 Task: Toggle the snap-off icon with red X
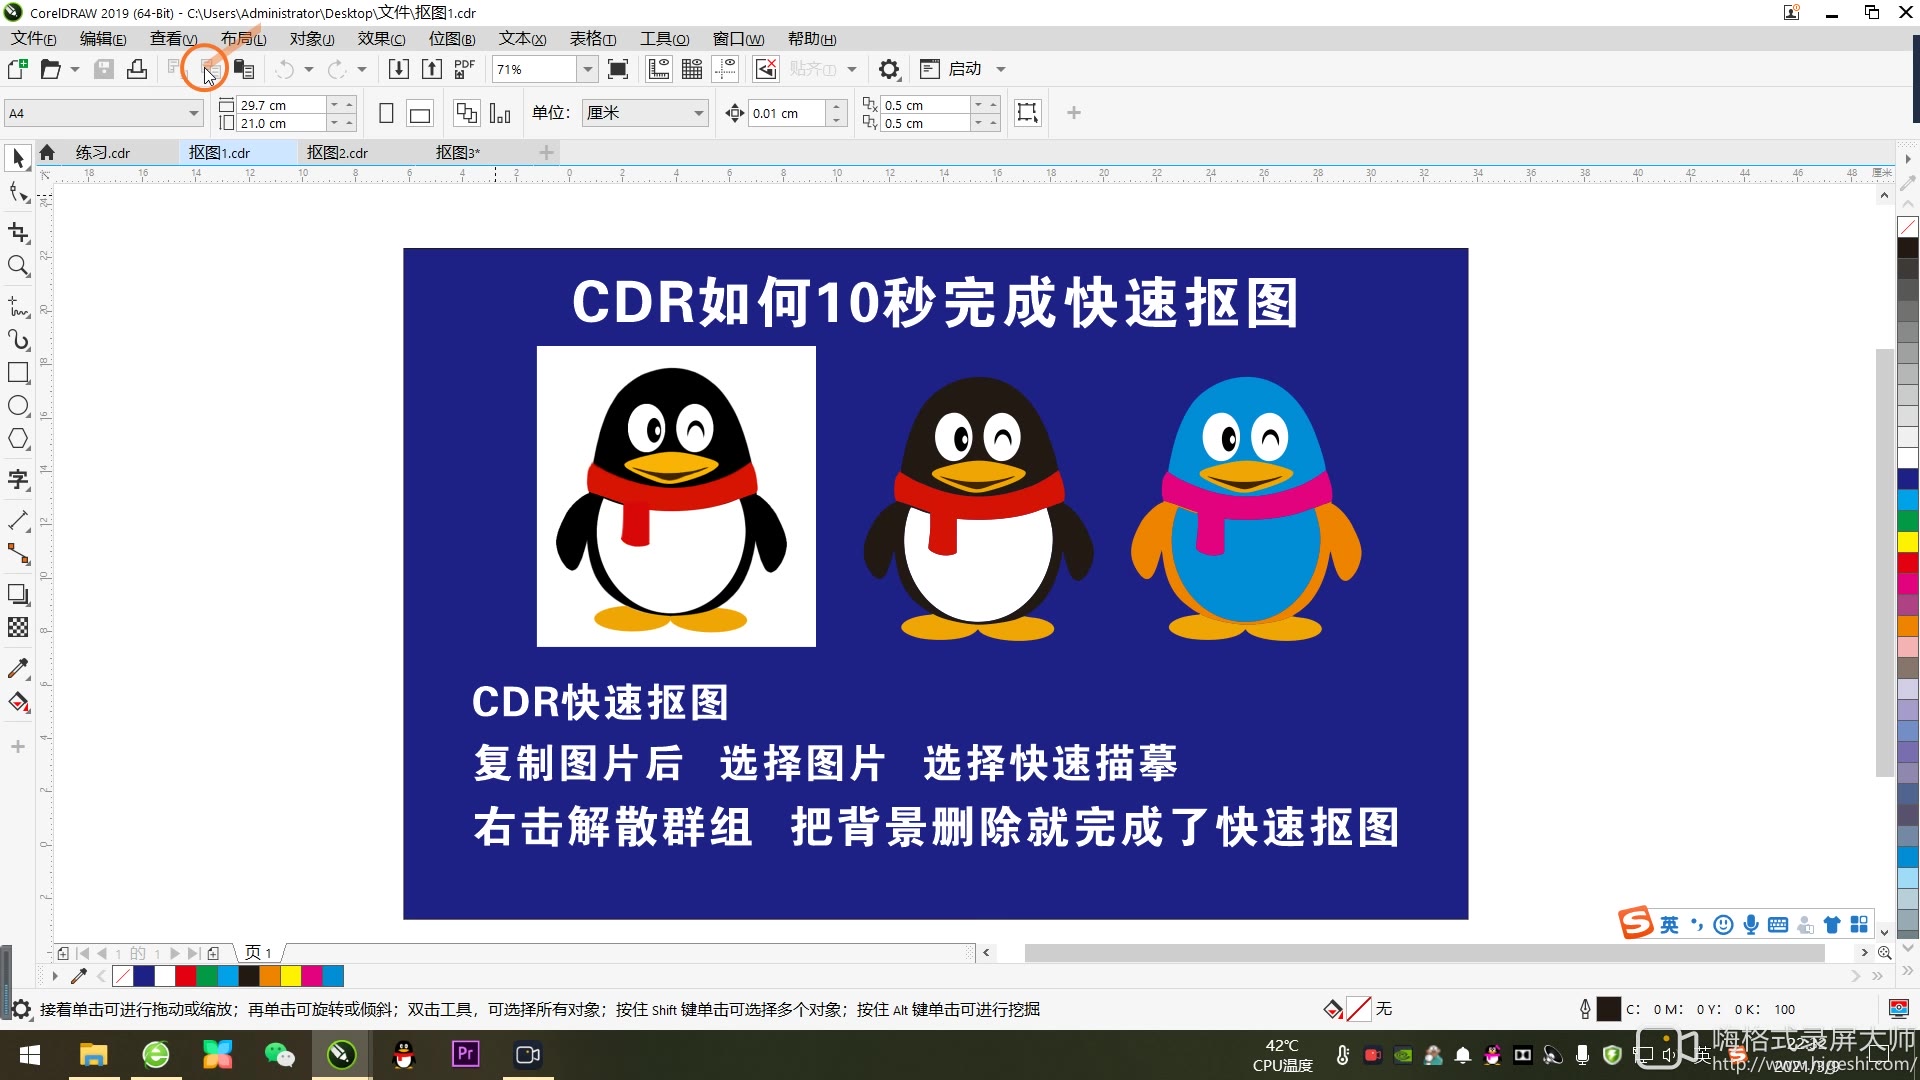tap(765, 69)
